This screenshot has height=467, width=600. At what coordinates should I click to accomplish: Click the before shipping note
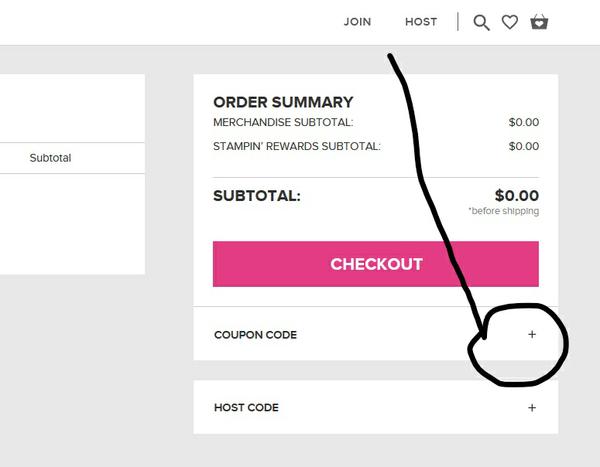(x=503, y=212)
